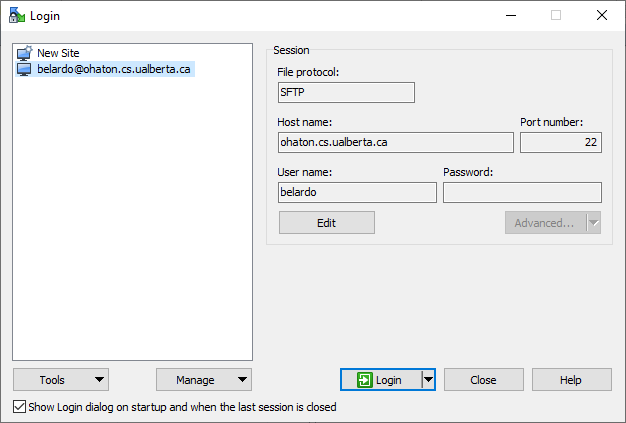Click the Host name input field
Viewport: 626px width, 423px height.
click(x=396, y=142)
